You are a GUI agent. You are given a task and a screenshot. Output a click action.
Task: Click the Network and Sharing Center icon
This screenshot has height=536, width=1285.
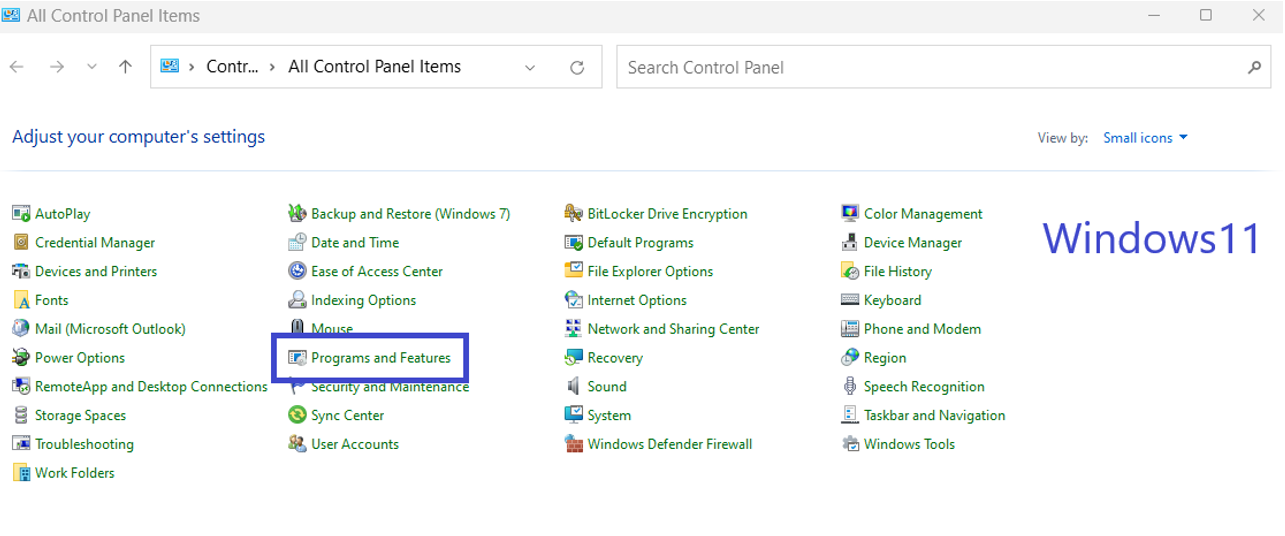pyautogui.click(x=573, y=329)
